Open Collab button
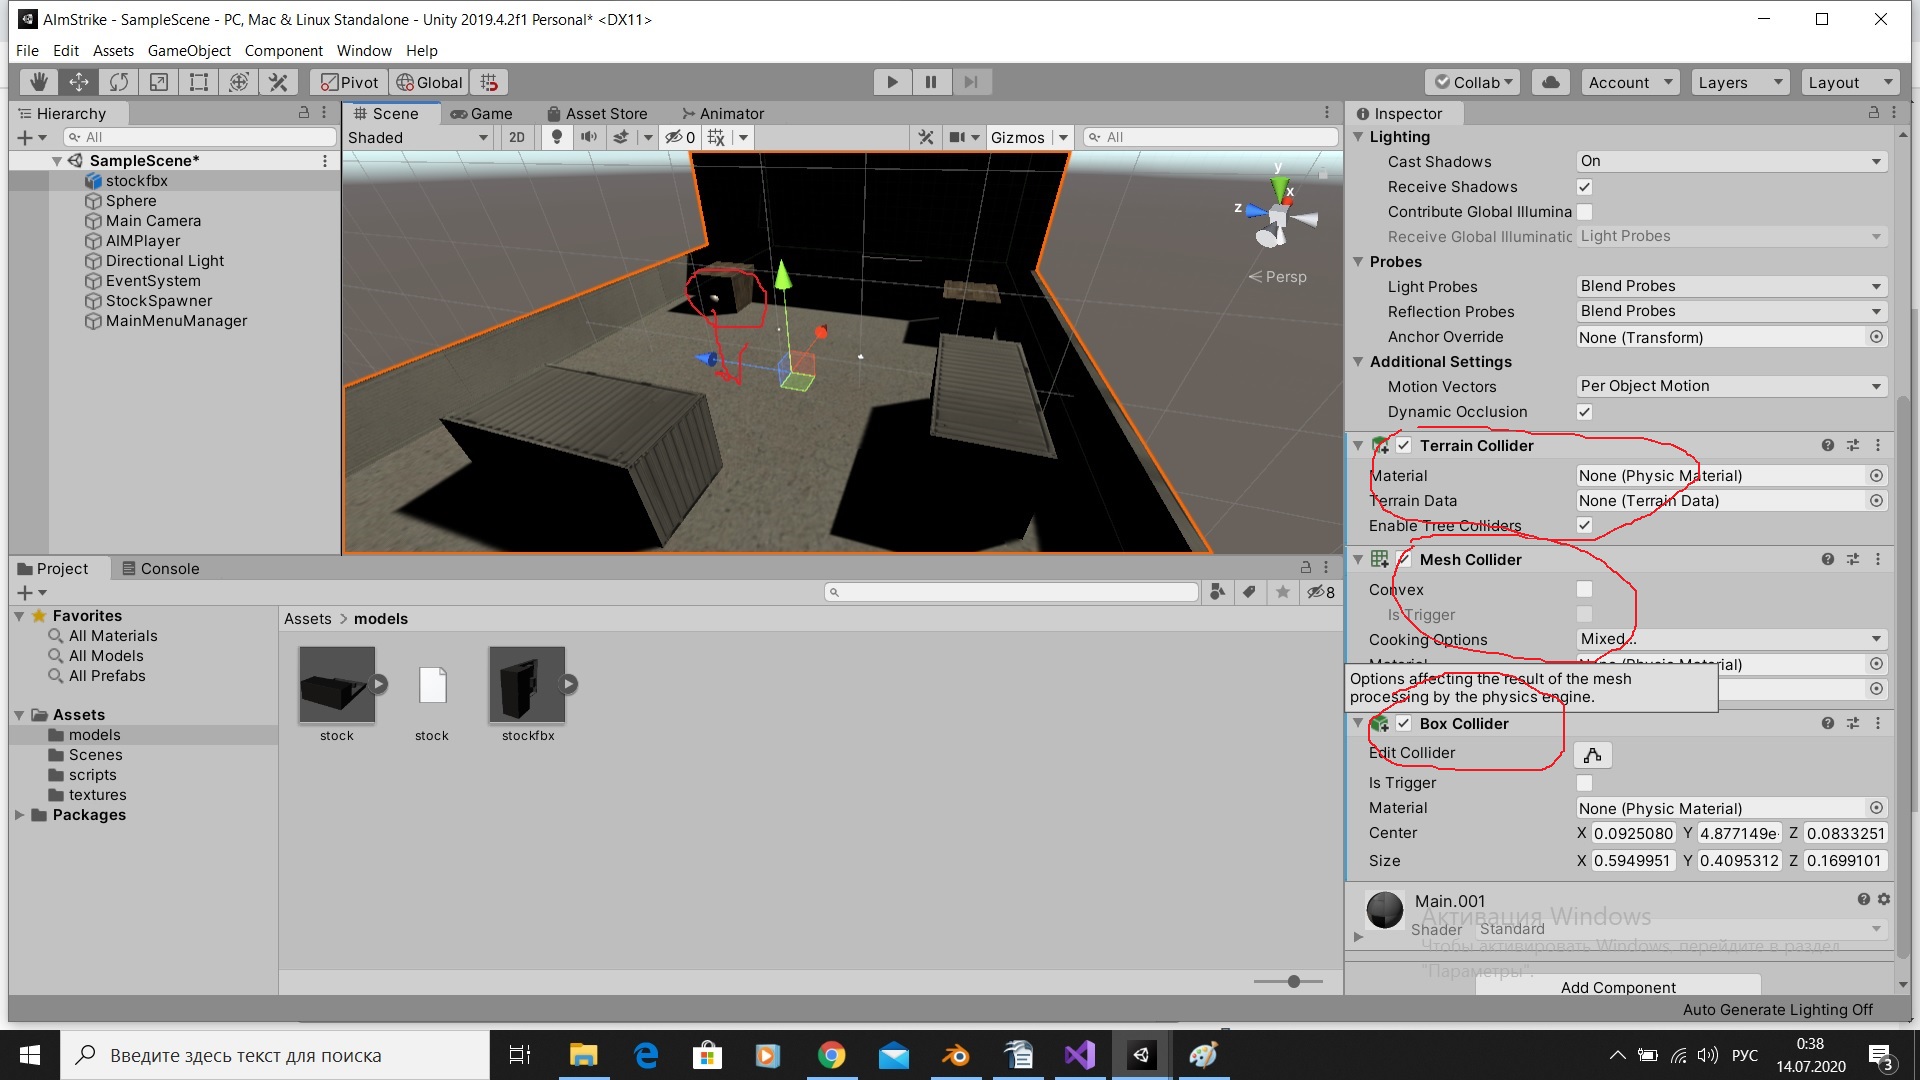The image size is (1920, 1080). tap(1473, 82)
